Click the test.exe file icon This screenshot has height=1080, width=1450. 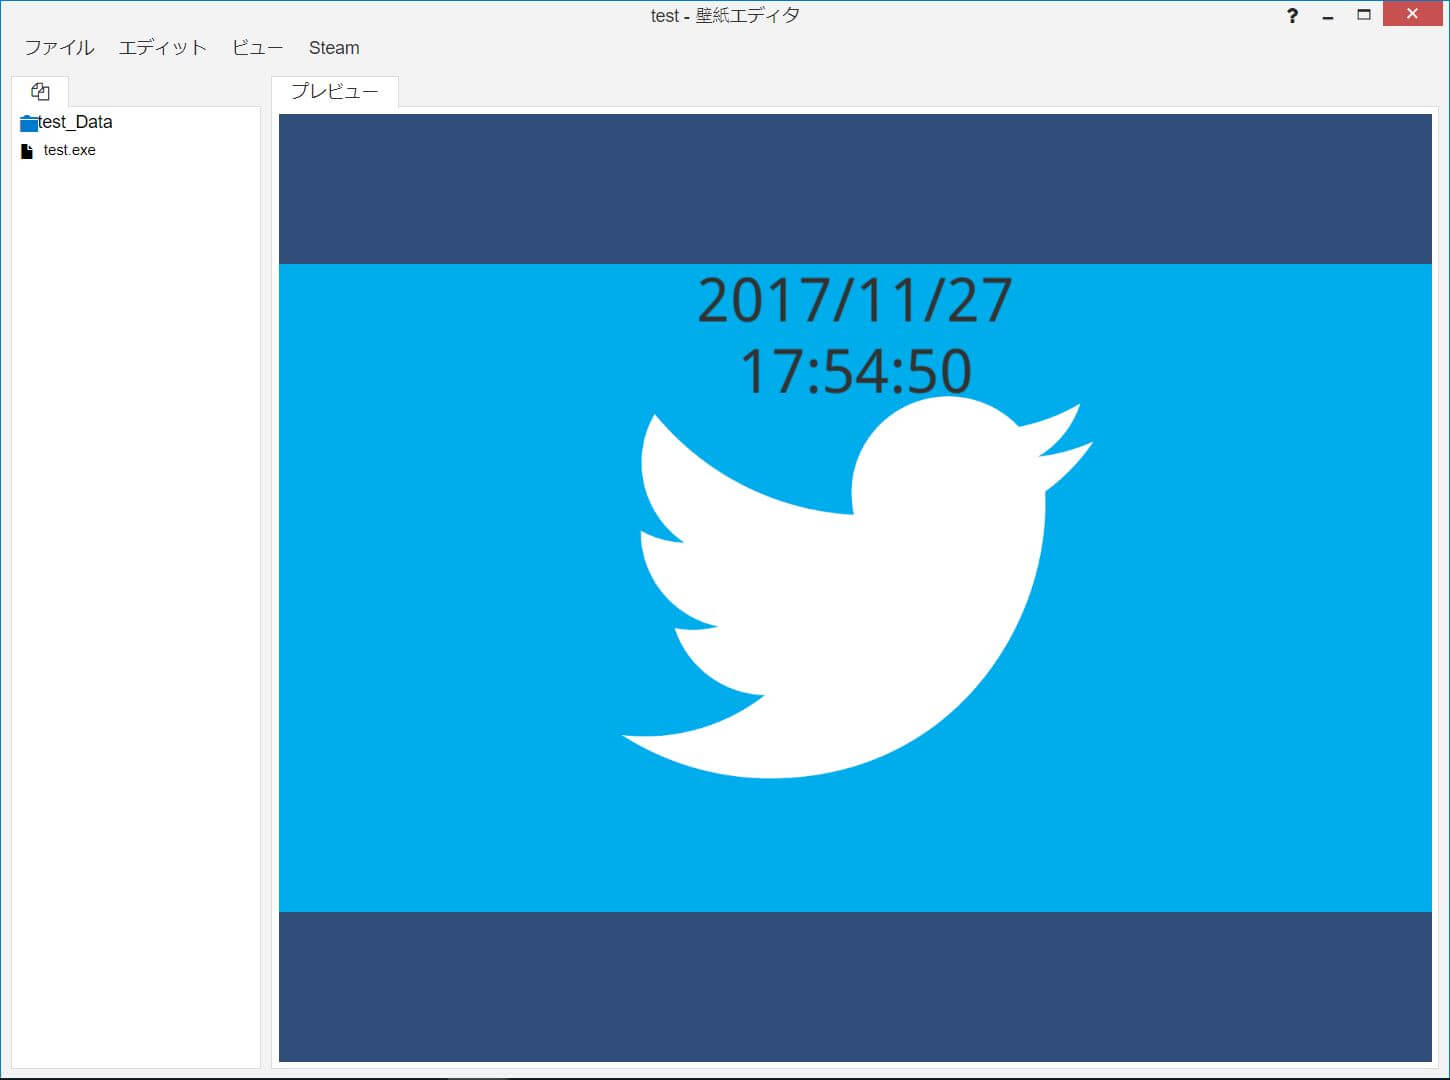[x=27, y=151]
